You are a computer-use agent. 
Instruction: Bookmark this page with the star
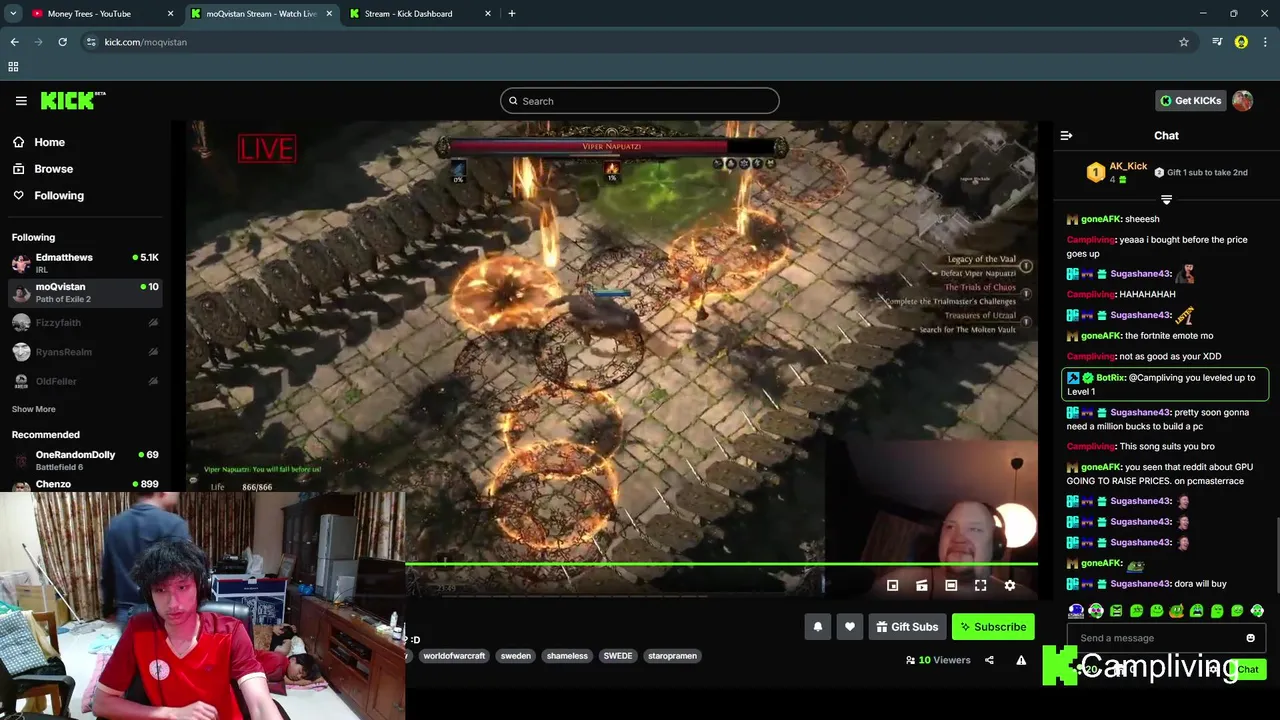pos(1184,42)
